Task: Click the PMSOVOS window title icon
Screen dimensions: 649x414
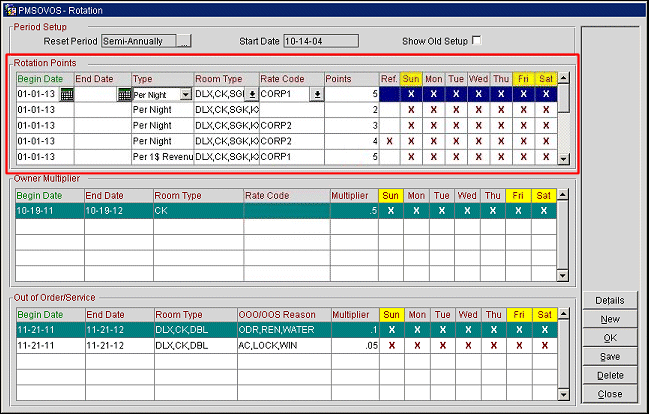Action: pos(10,8)
